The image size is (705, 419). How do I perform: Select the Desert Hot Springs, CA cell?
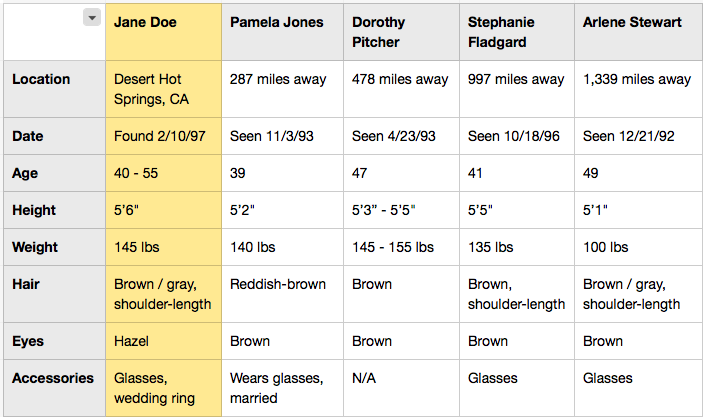tap(162, 89)
